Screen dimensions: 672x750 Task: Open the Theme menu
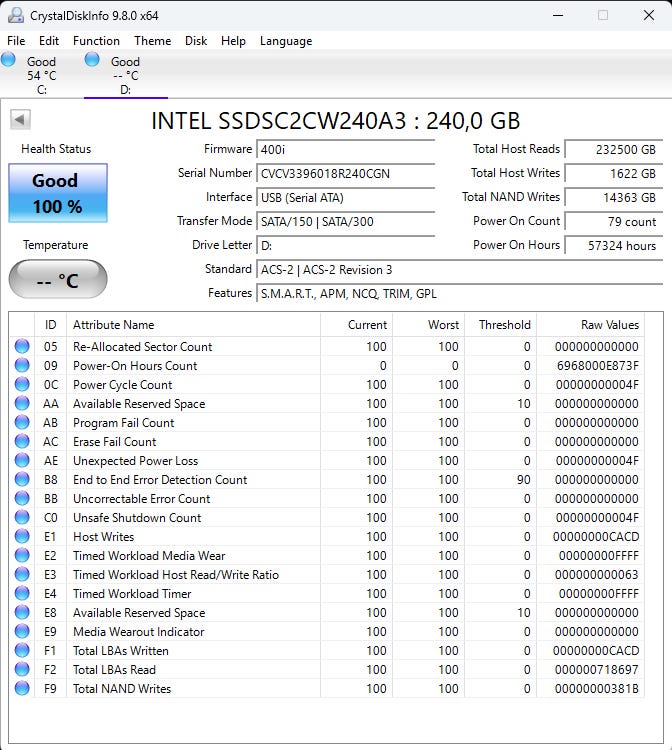point(153,41)
